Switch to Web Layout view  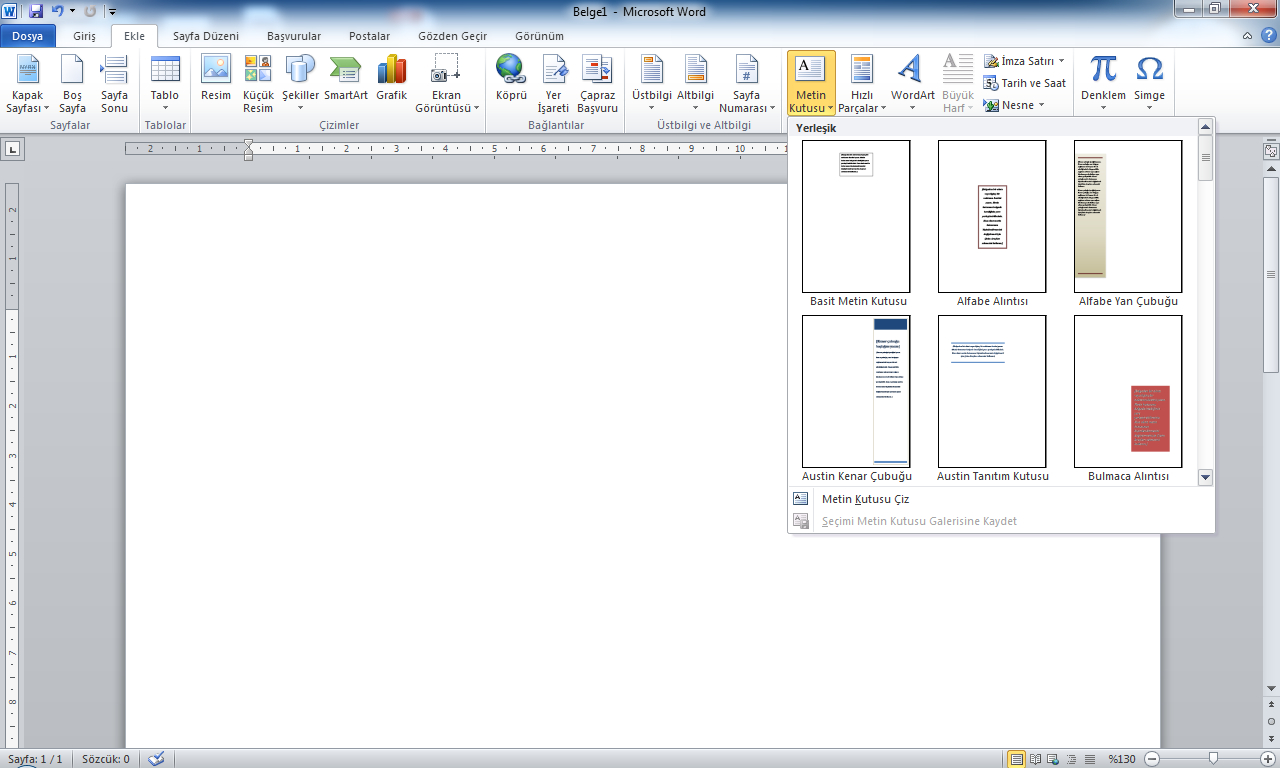pos(1054,759)
